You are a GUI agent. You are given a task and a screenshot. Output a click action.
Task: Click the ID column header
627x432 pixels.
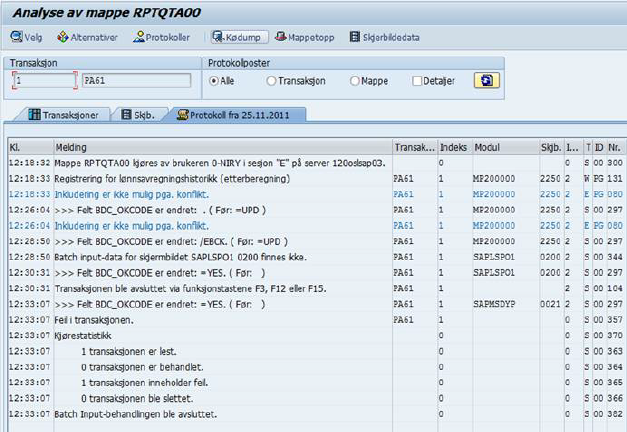(599, 148)
